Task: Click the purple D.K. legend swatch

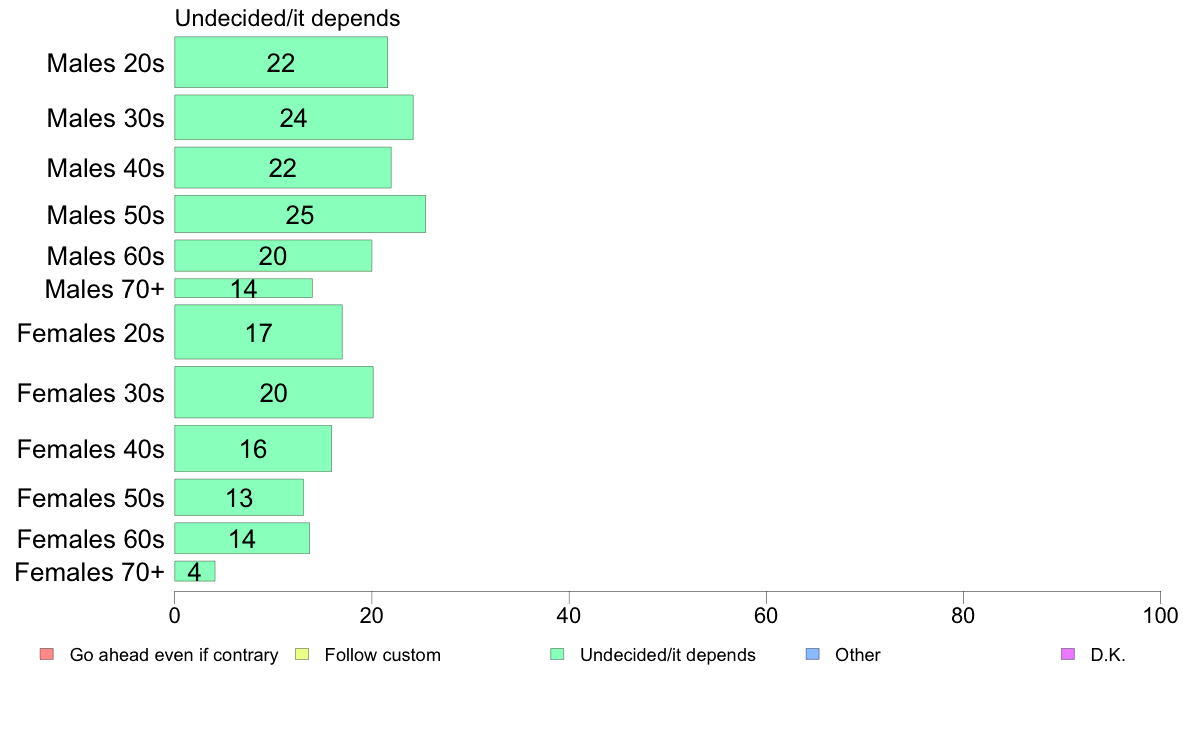Action: pos(1068,654)
